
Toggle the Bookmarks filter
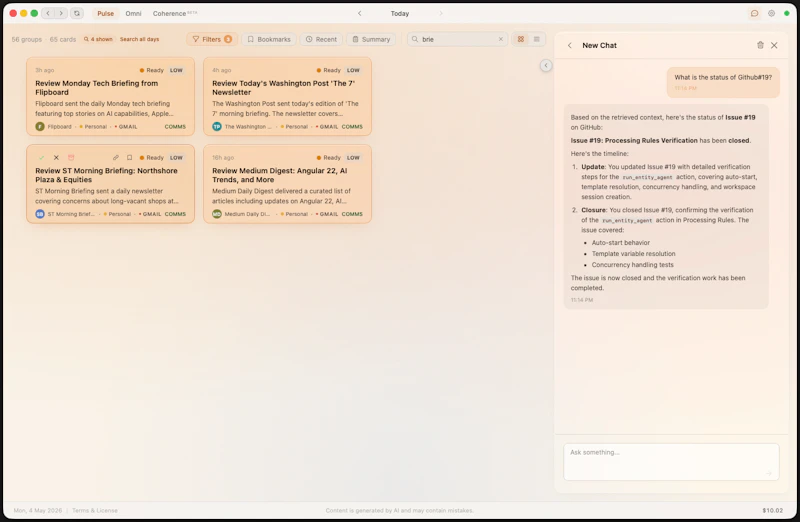coord(269,39)
